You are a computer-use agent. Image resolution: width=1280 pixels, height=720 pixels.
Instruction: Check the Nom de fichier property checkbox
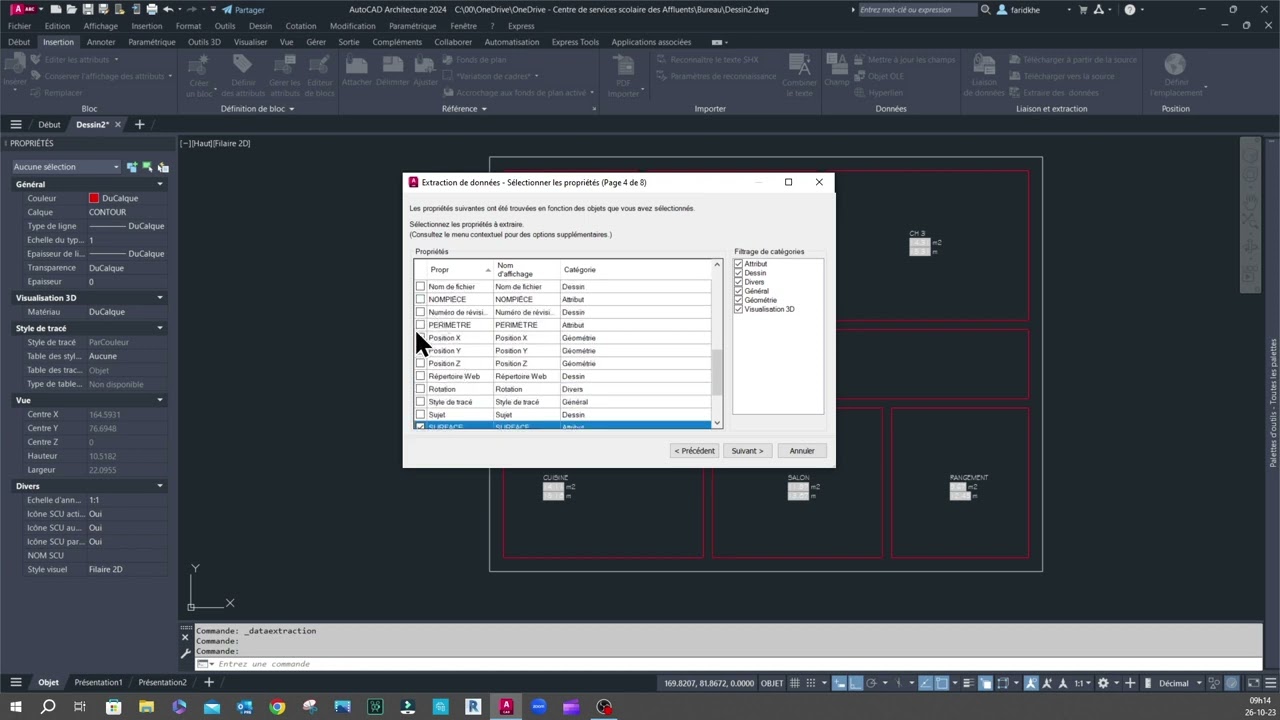420,286
